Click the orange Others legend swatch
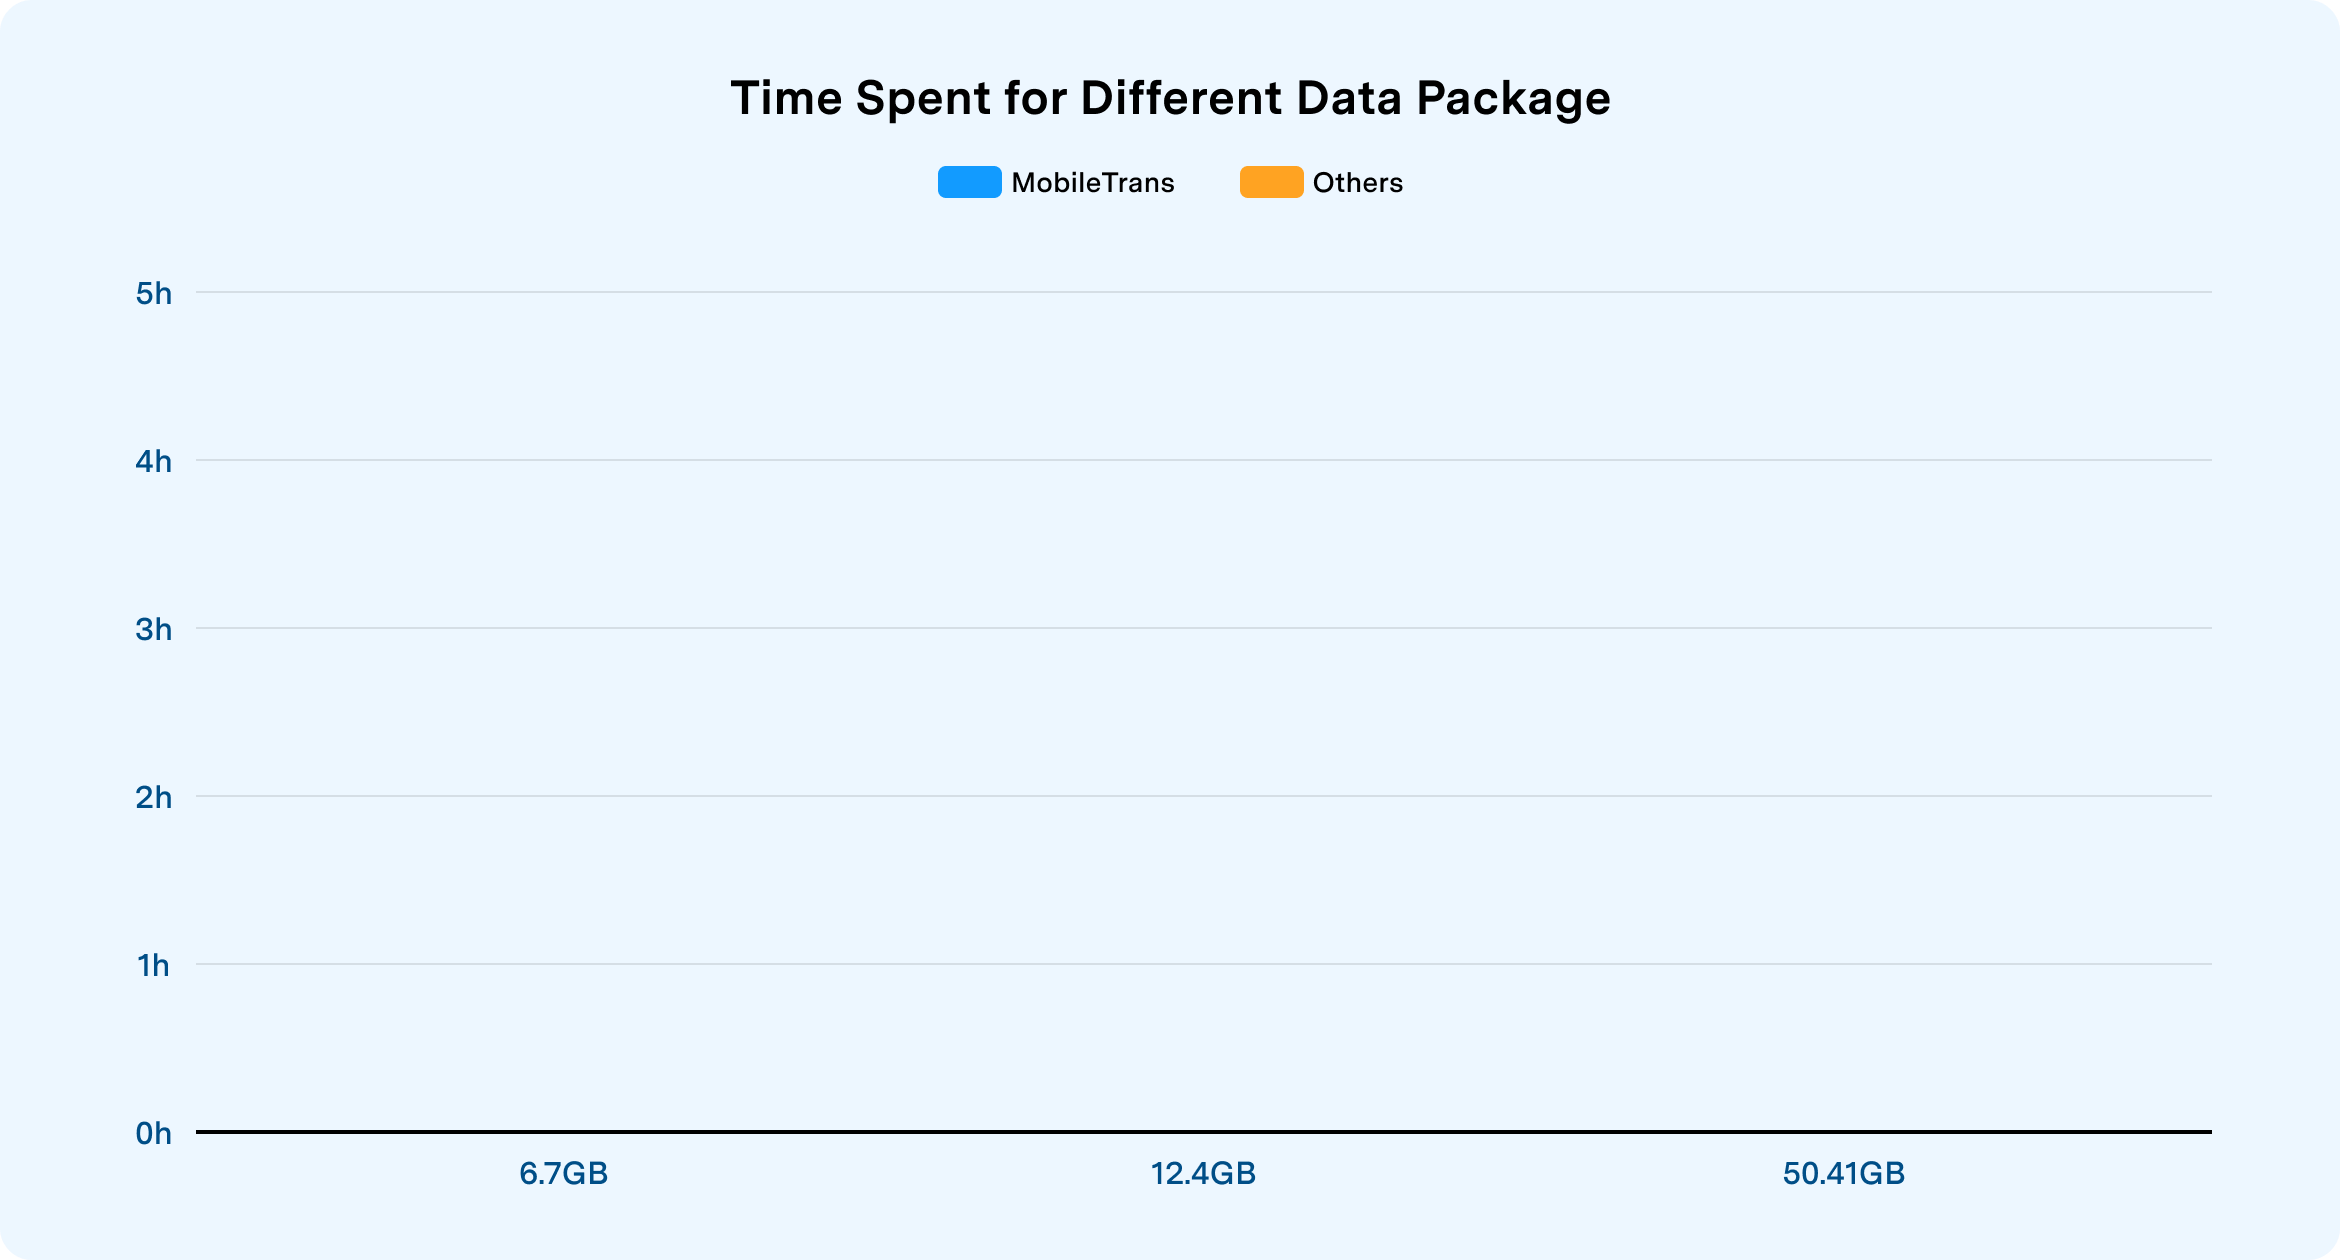This screenshot has width=2340, height=1260. (x=1271, y=182)
